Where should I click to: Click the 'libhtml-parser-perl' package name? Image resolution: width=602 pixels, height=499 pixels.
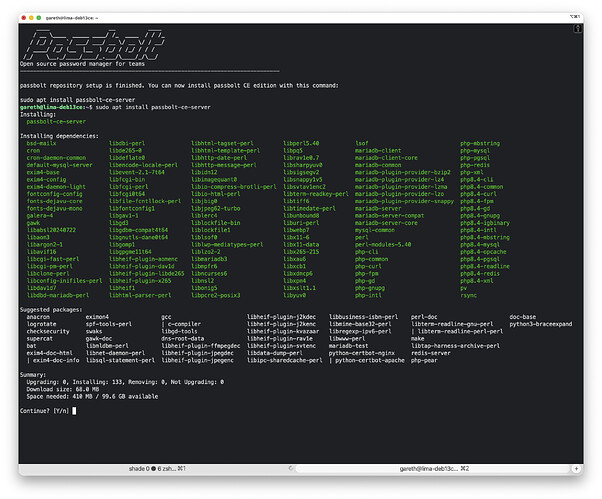pos(140,295)
